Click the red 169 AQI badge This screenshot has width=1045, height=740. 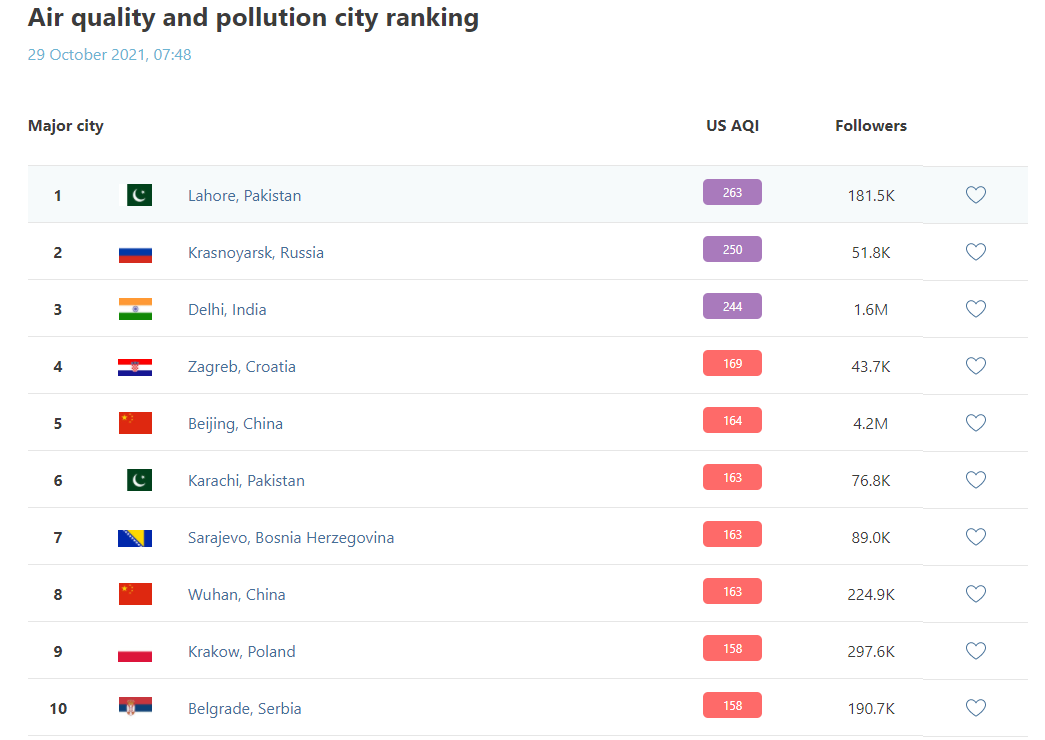(732, 363)
